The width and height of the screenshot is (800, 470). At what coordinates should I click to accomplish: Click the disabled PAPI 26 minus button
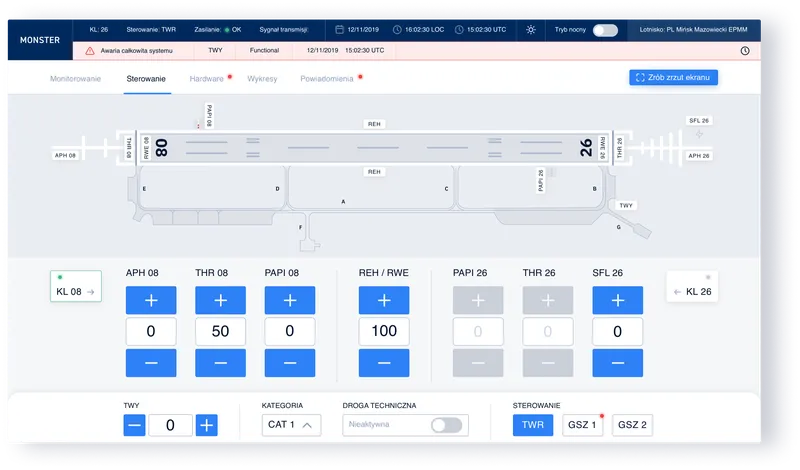click(x=478, y=363)
